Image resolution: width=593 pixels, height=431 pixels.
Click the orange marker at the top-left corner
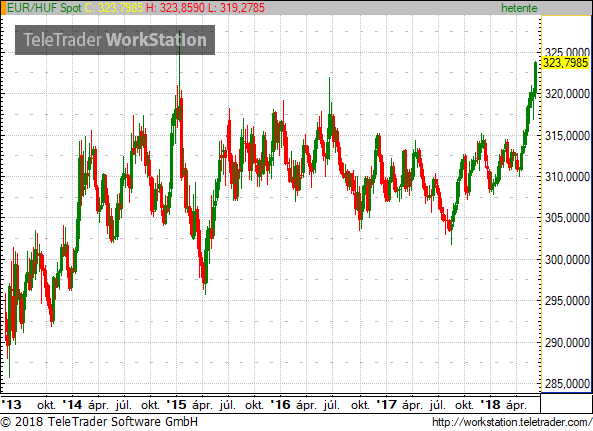[x=3, y=8]
